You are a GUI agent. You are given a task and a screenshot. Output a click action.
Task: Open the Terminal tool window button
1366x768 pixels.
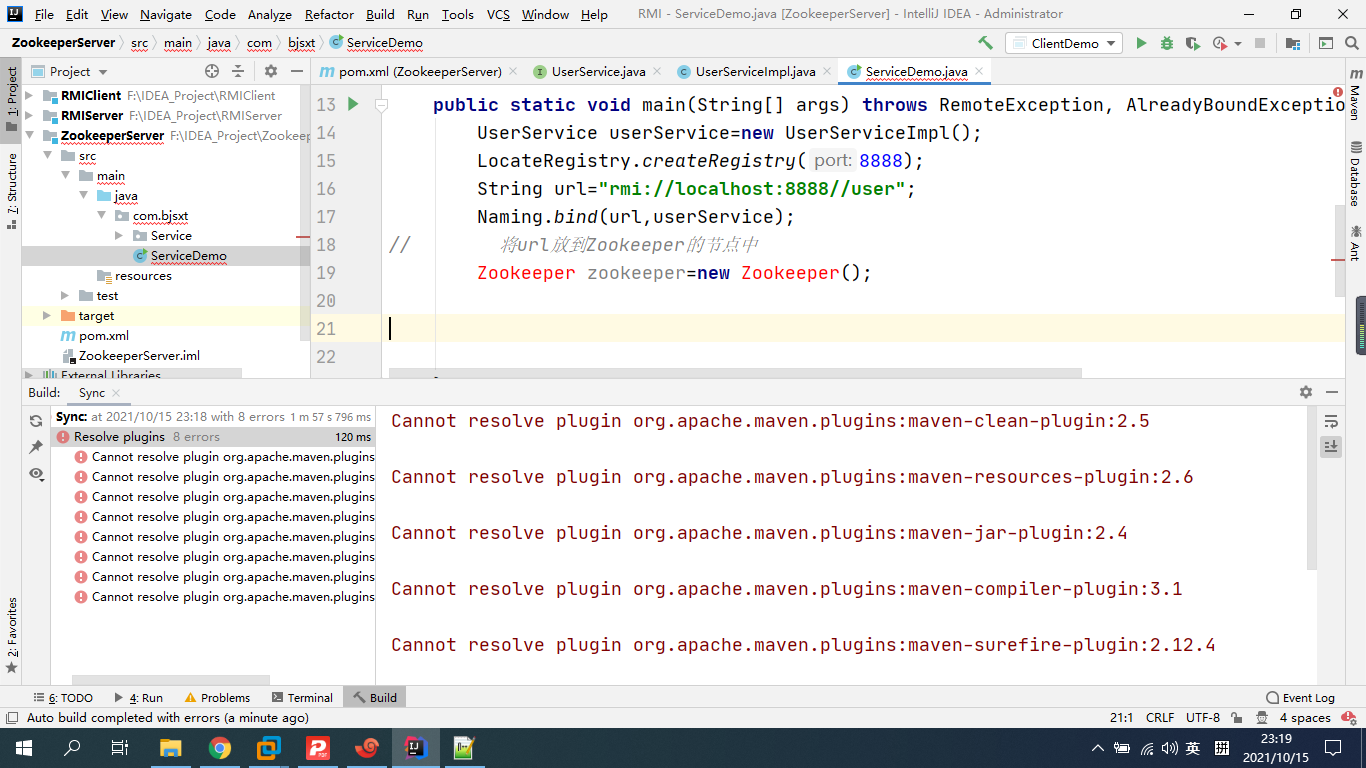(302, 698)
